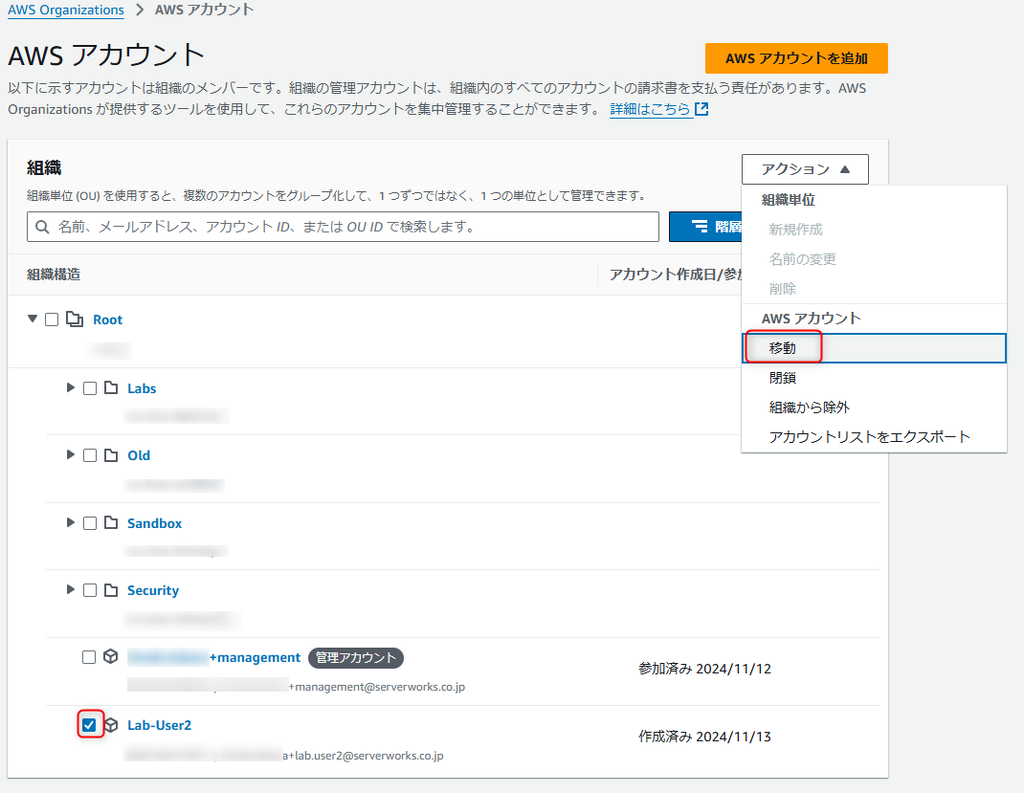
Task: Click the management account cube icon
Action: pyautogui.click(x=110, y=656)
